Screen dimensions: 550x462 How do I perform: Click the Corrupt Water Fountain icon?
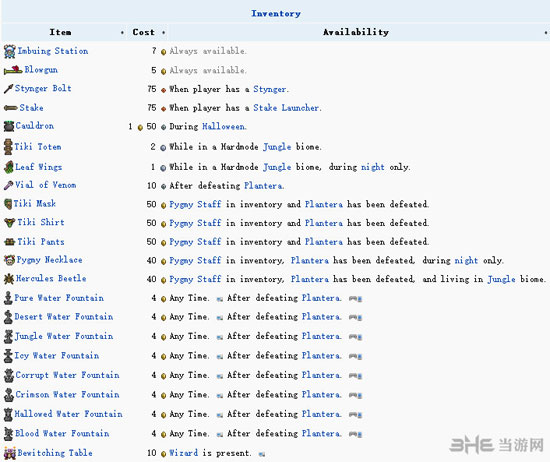click(9, 375)
